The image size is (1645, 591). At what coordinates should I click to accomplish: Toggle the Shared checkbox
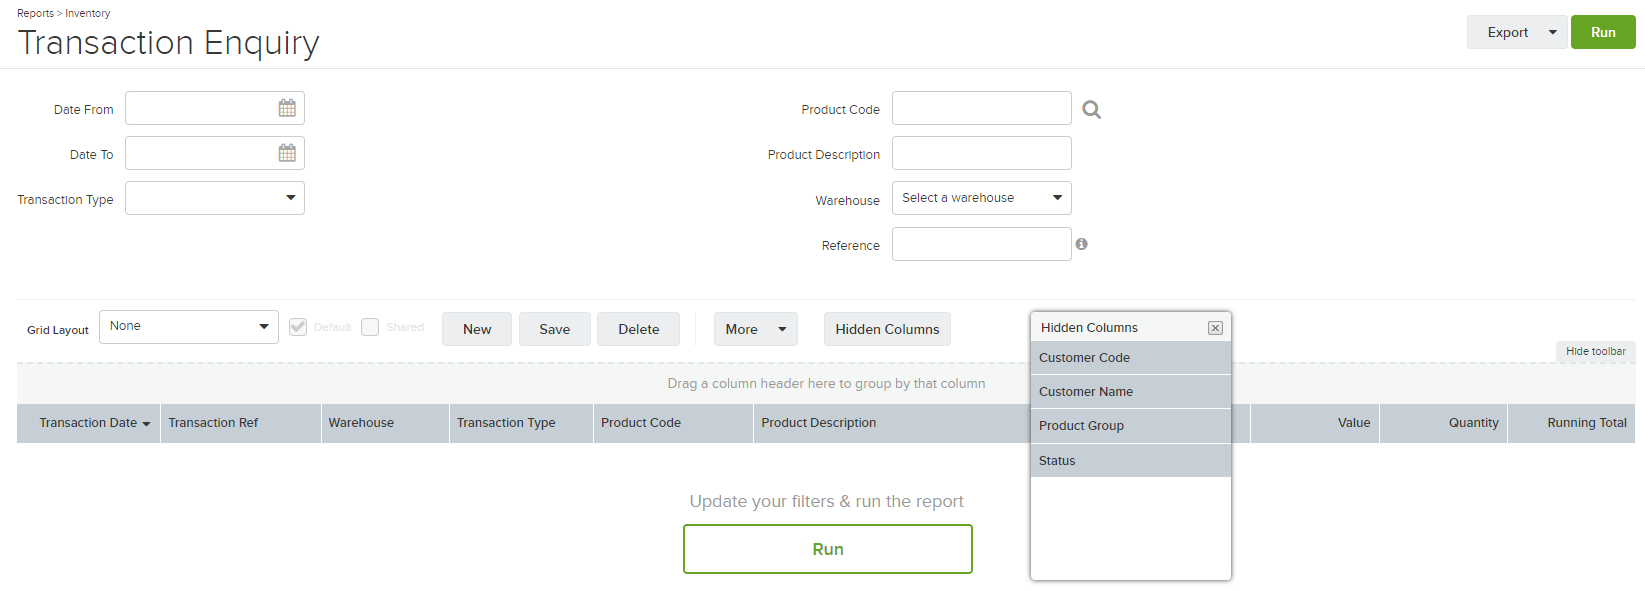370,327
